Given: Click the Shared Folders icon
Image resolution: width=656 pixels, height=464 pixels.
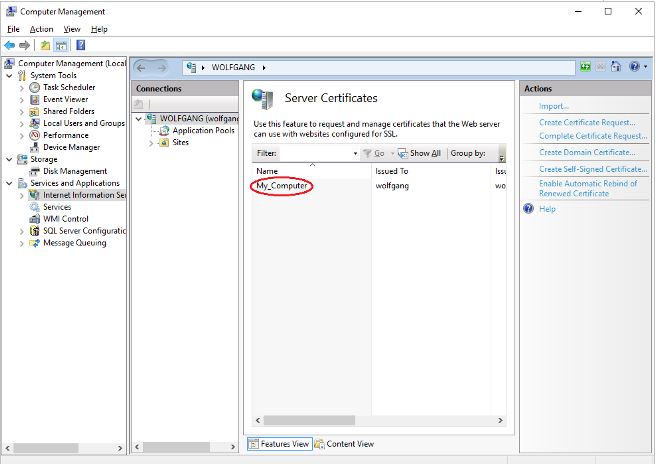Looking at the screenshot, I should click(34, 112).
